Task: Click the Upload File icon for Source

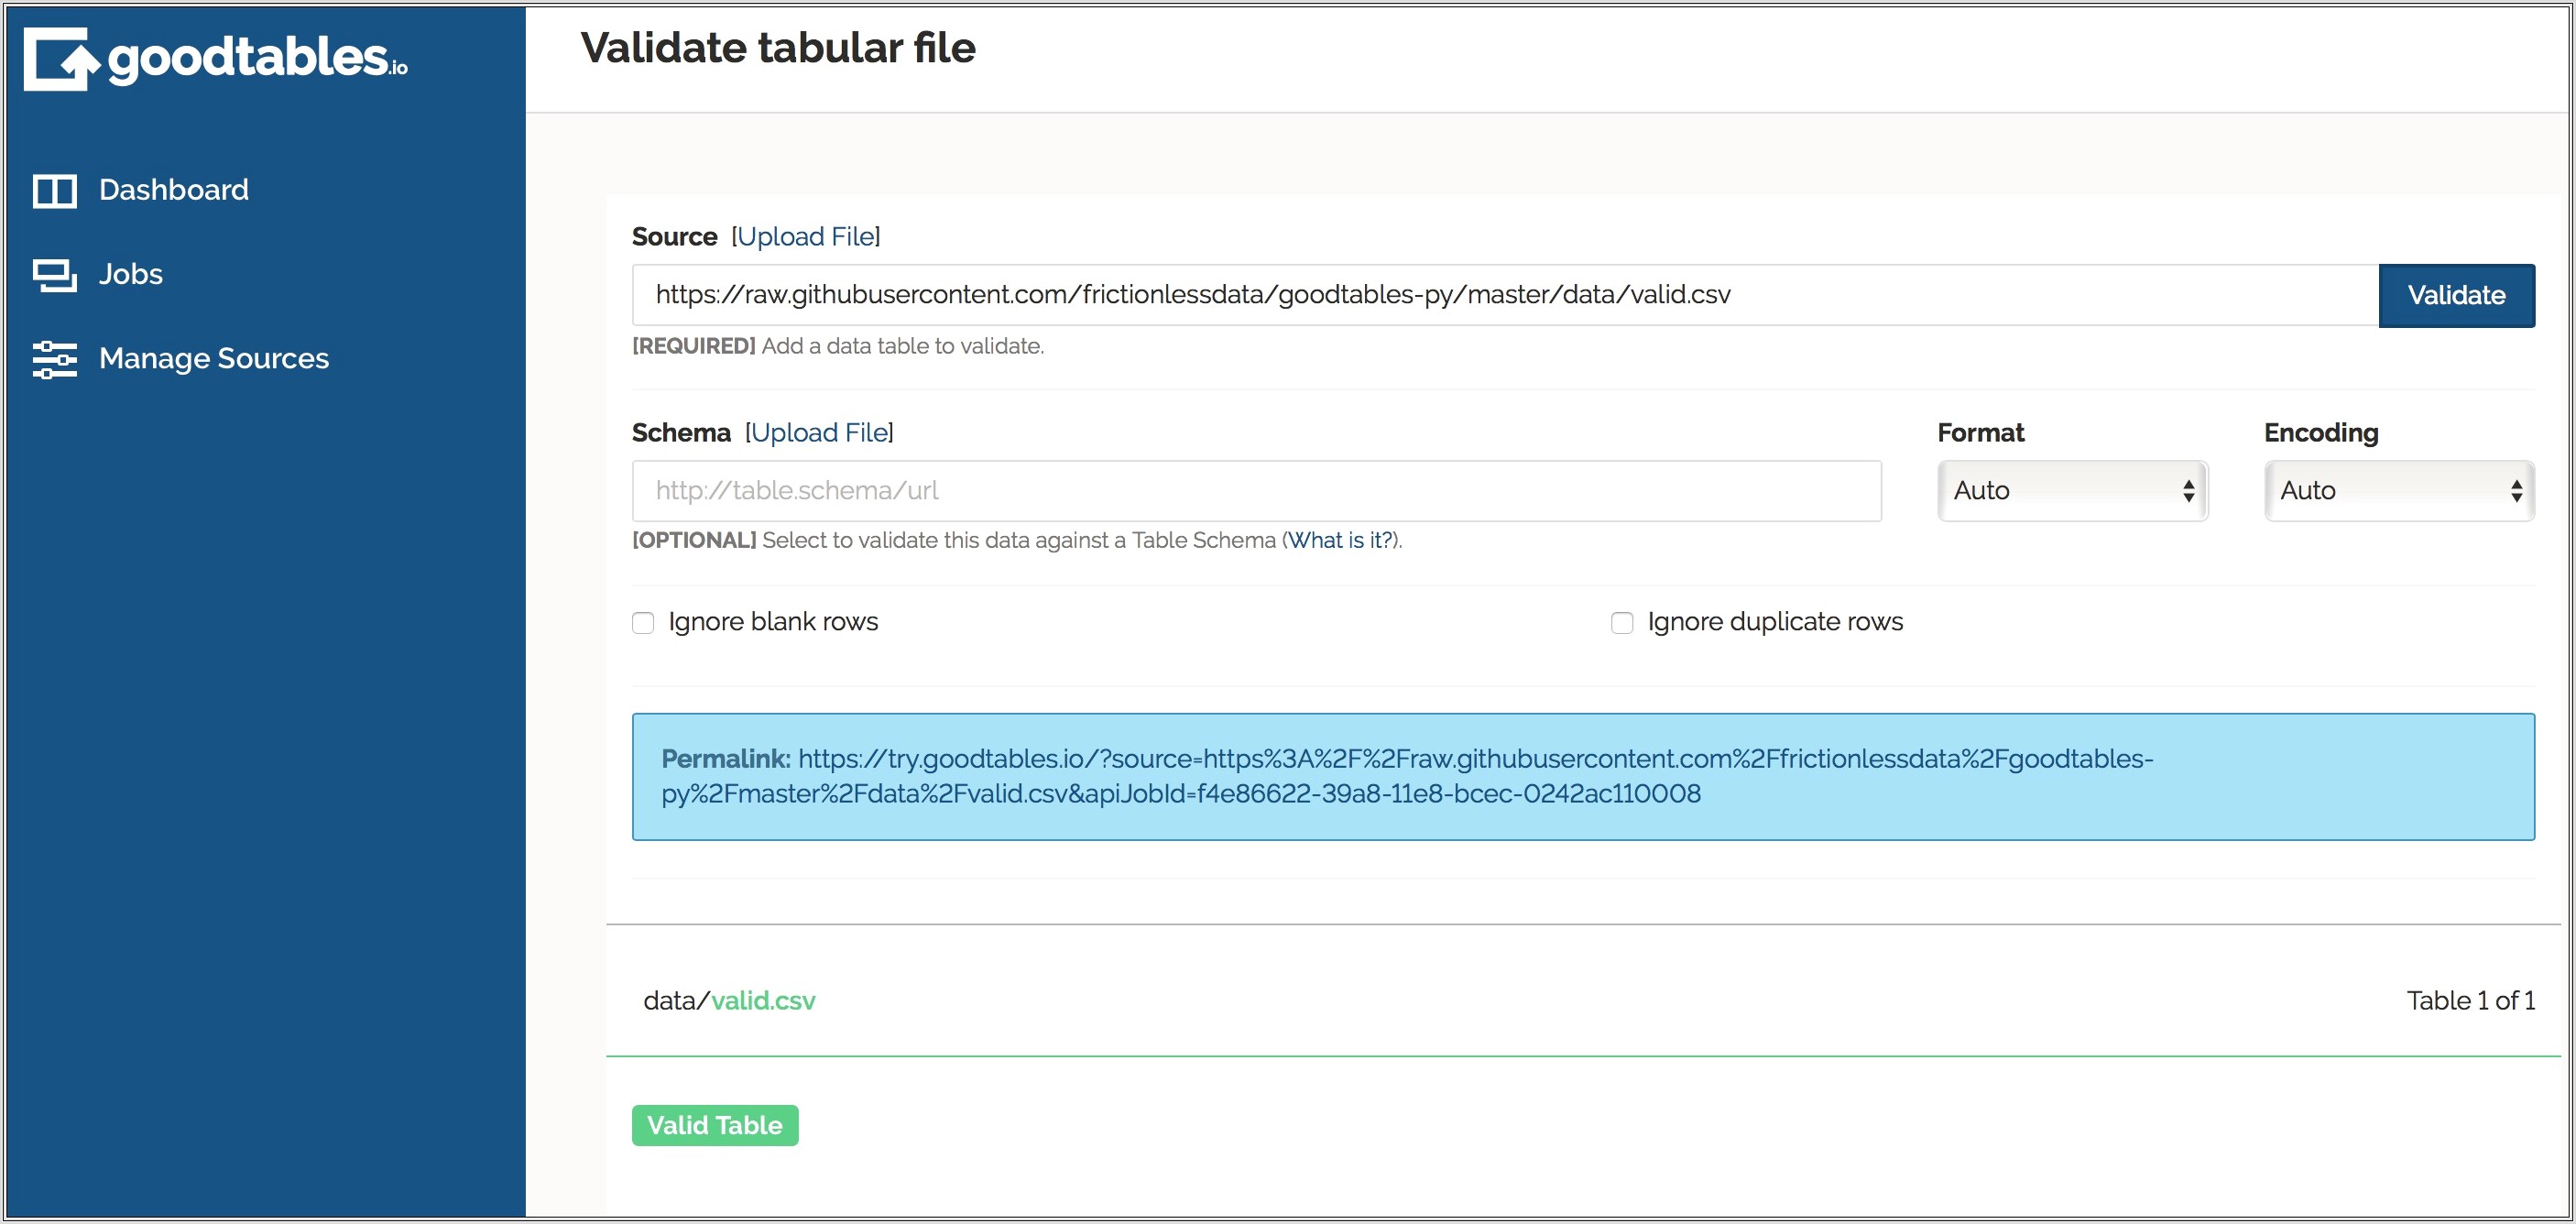Action: (x=803, y=236)
